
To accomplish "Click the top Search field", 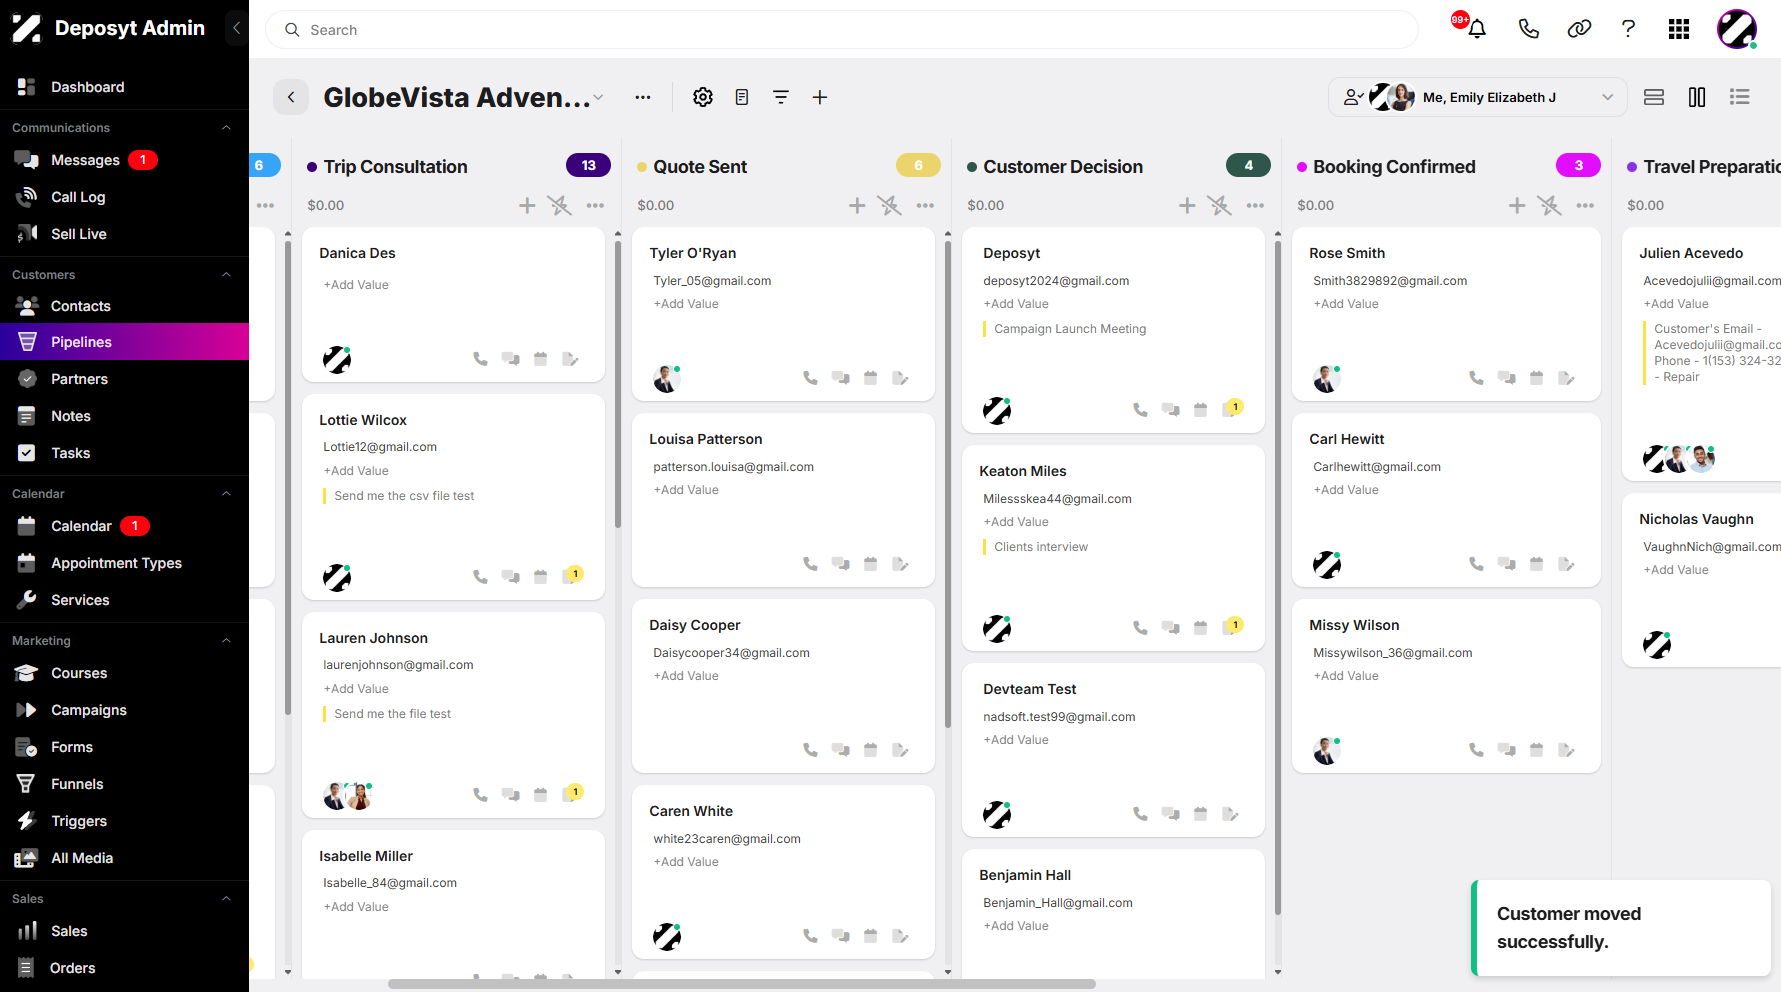I will click(842, 30).
